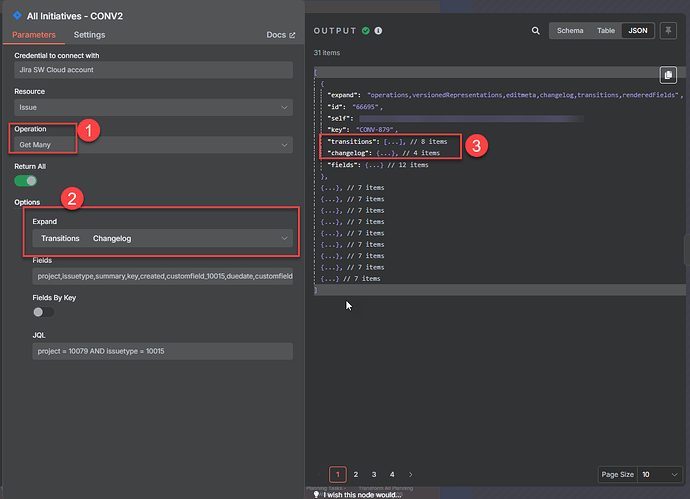Click the "key" value CONV-879
690x499 pixels.
pyautogui.click(x=376, y=129)
